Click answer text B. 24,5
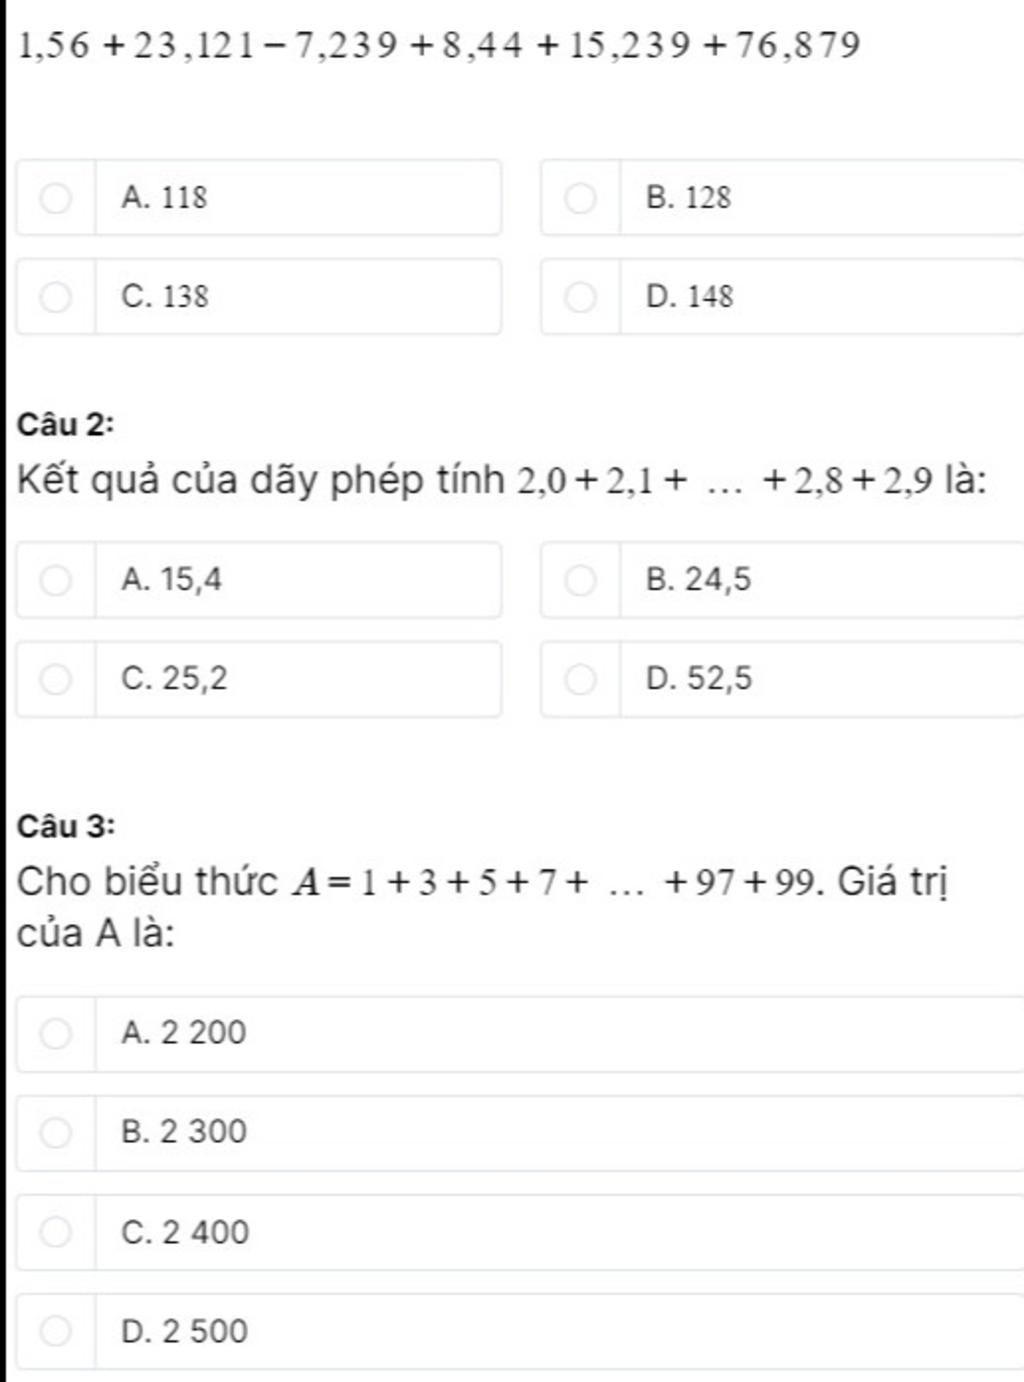The image size is (1024, 1382). [x=698, y=580]
